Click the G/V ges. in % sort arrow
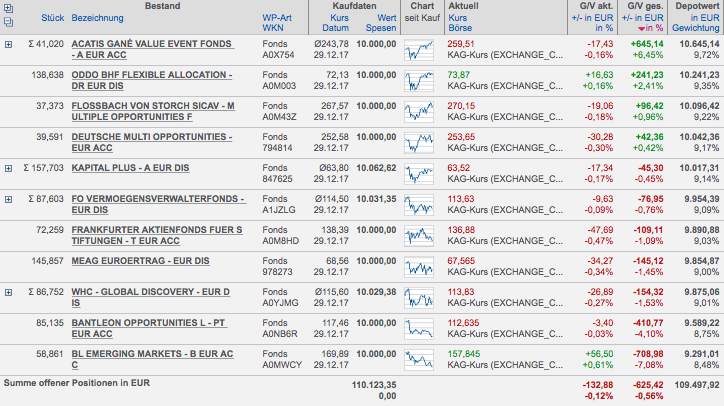Image resolution: width=724 pixels, height=406 pixels. point(641,29)
